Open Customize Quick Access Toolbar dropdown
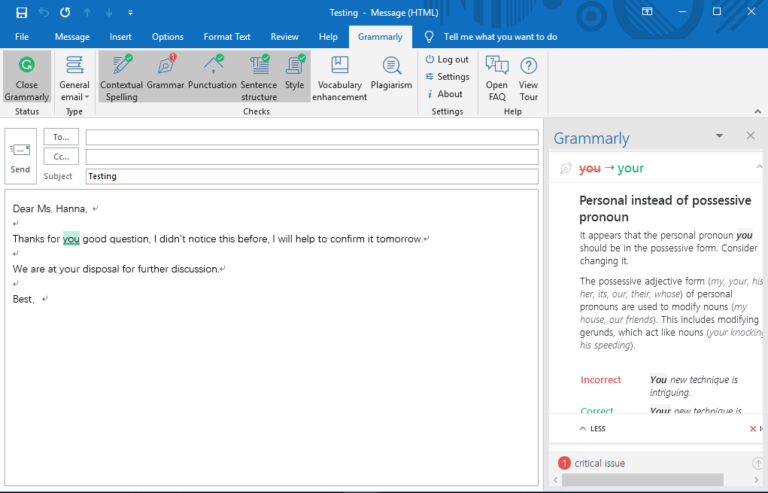The height and width of the screenshot is (493, 768). pyautogui.click(x=130, y=13)
